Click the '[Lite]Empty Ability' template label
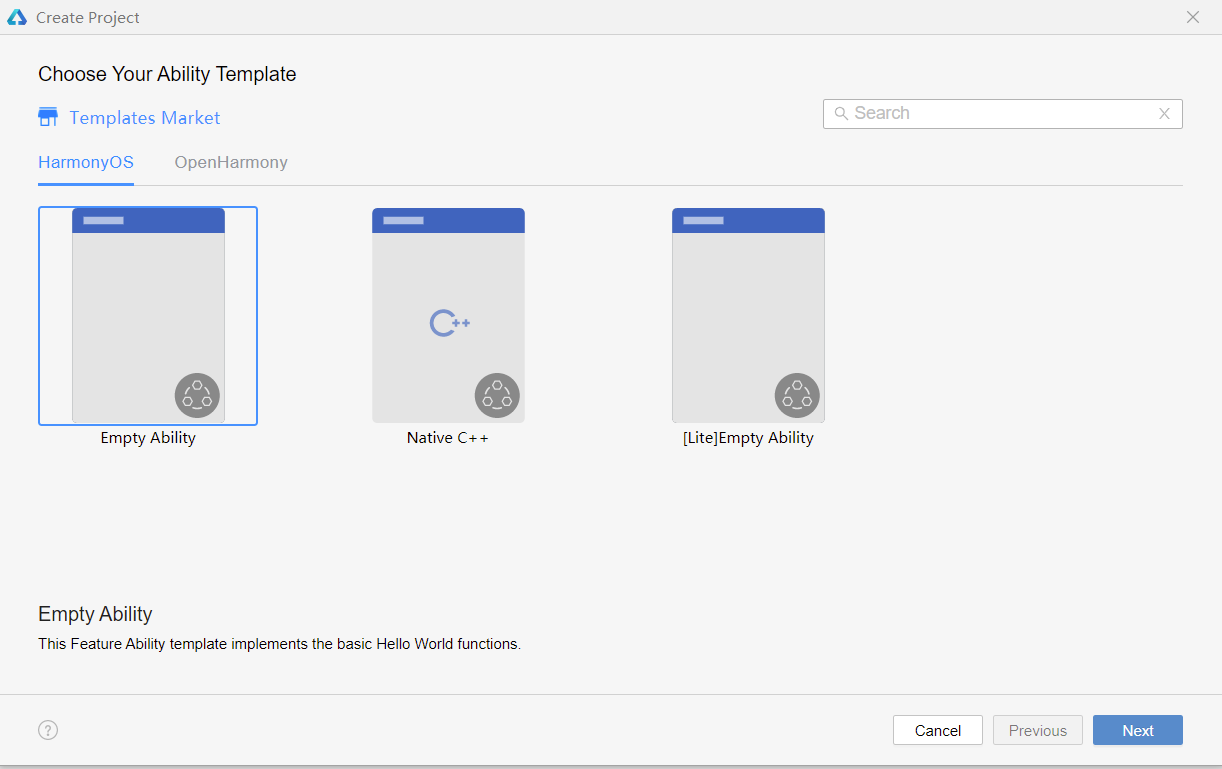The image size is (1222, 769). [x=748, y=438]
